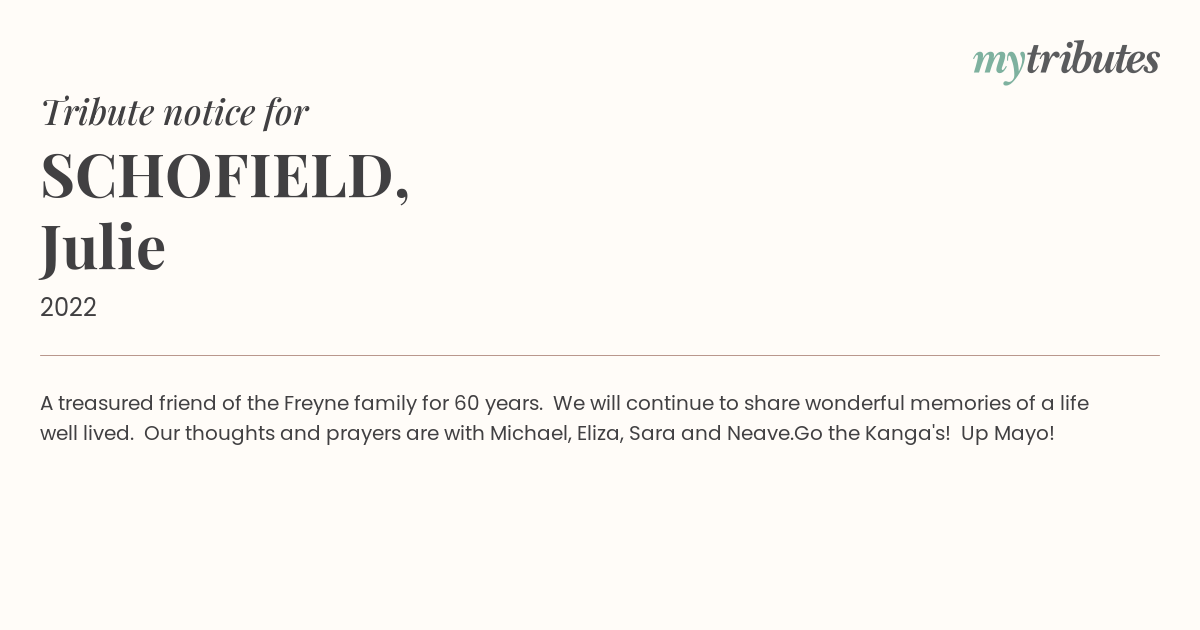Click the first name Julie
1200x630 pixels.
pyautogui.click(x=102, y=247)
